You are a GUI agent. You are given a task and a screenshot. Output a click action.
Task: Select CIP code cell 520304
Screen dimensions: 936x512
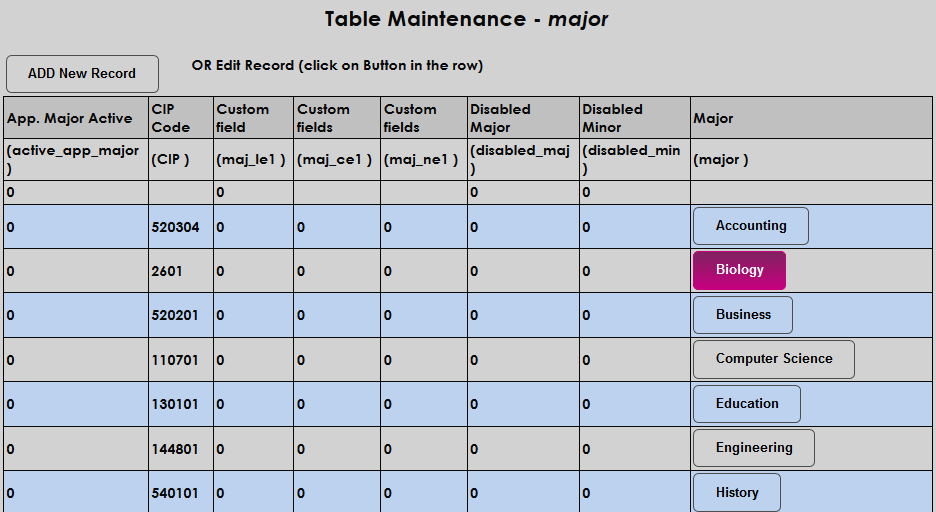tap(175, 227)
